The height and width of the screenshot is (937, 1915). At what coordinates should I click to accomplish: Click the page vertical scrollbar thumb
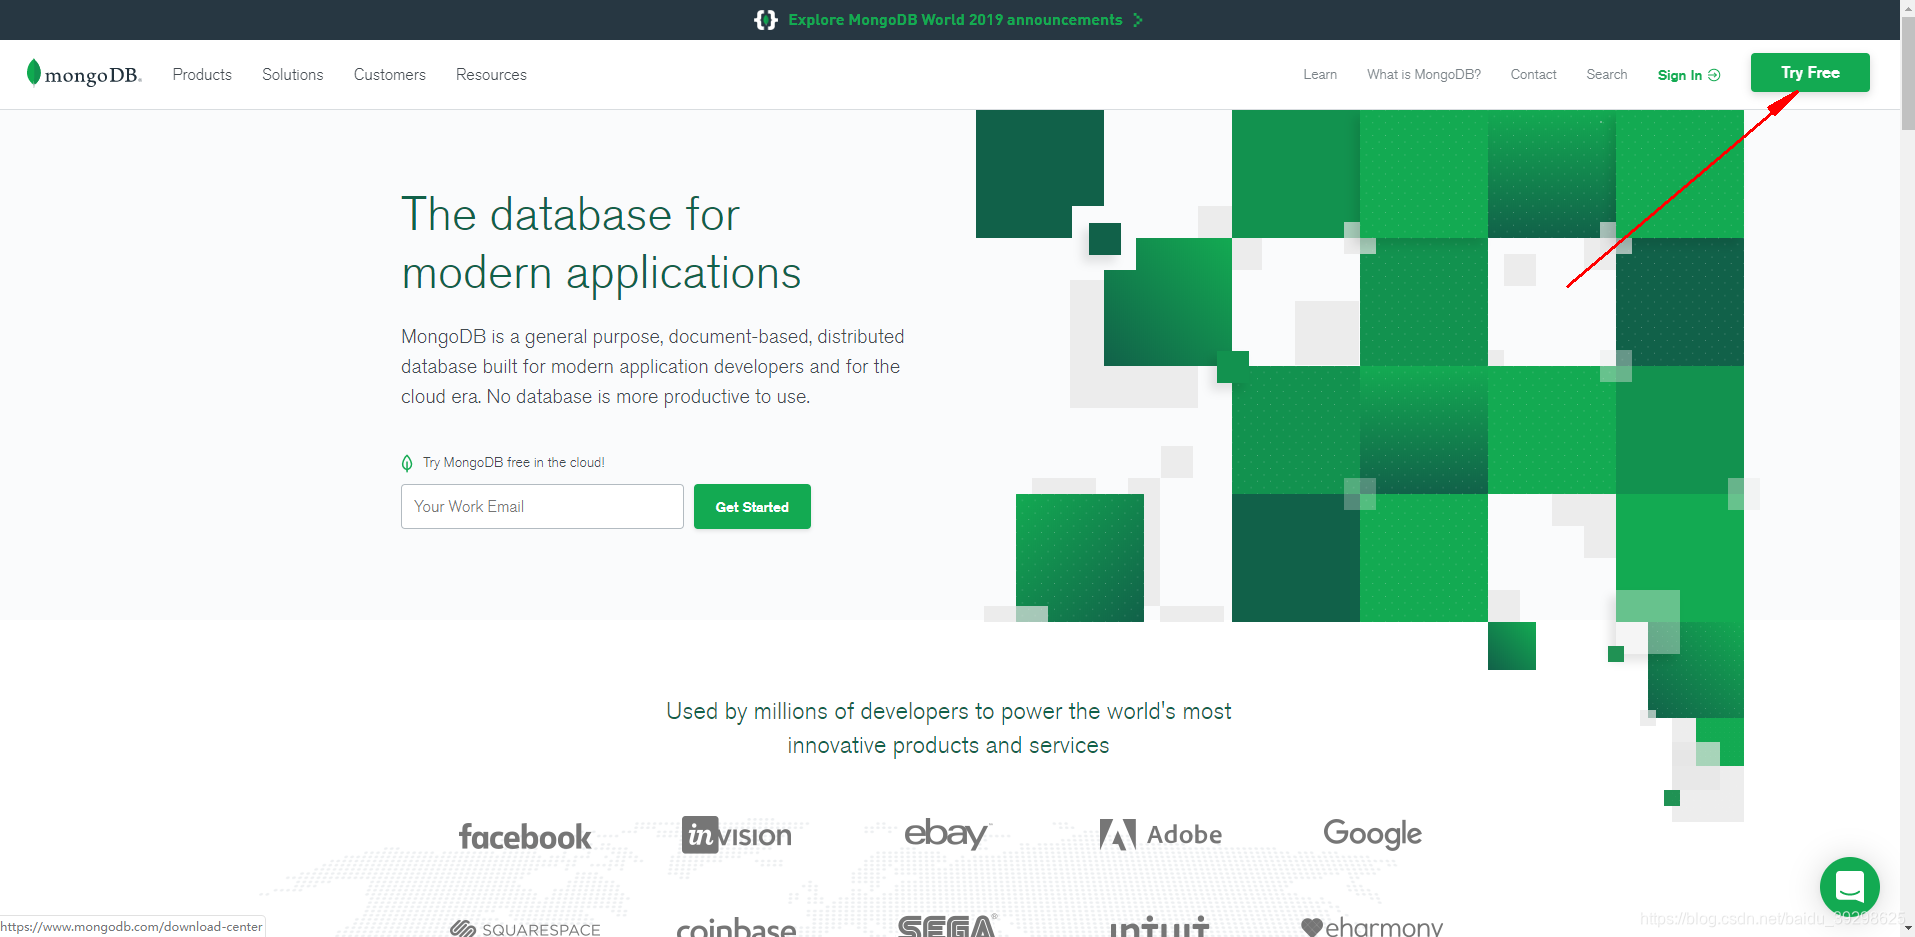coord(1907,72)
